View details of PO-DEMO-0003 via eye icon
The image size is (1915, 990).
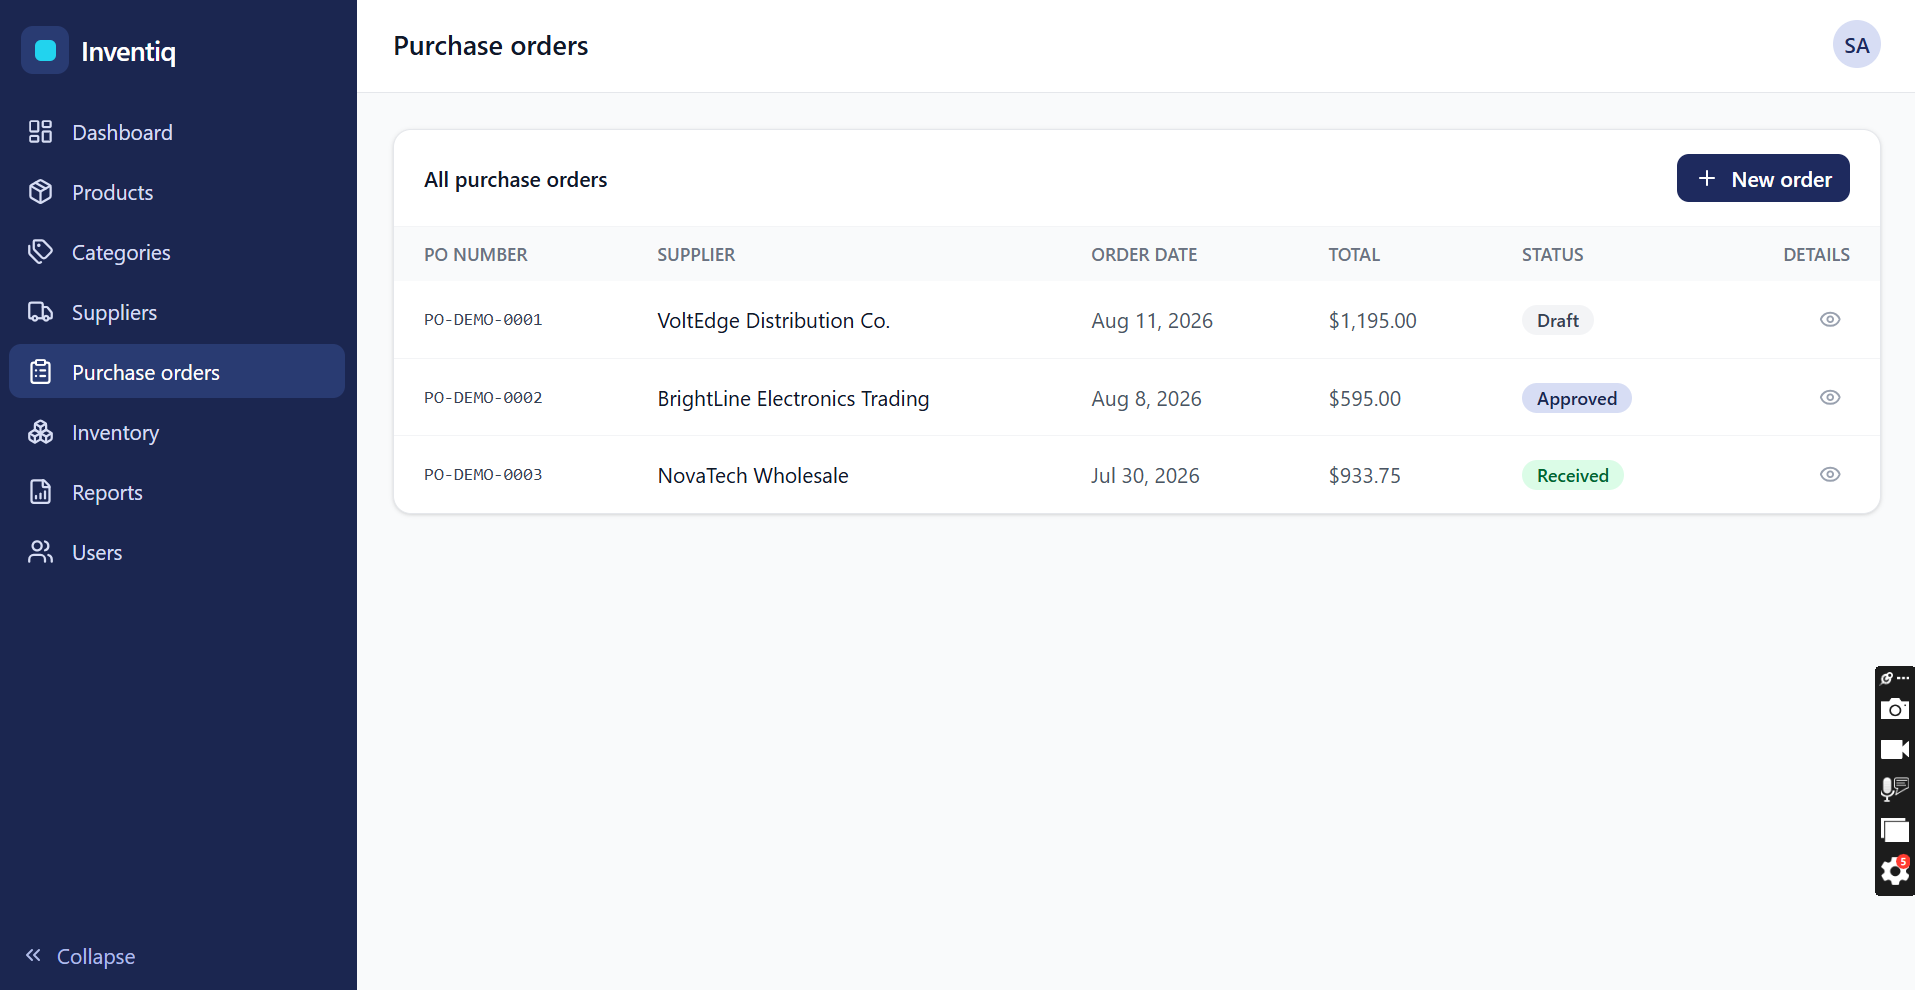[x=1830, y=474]
